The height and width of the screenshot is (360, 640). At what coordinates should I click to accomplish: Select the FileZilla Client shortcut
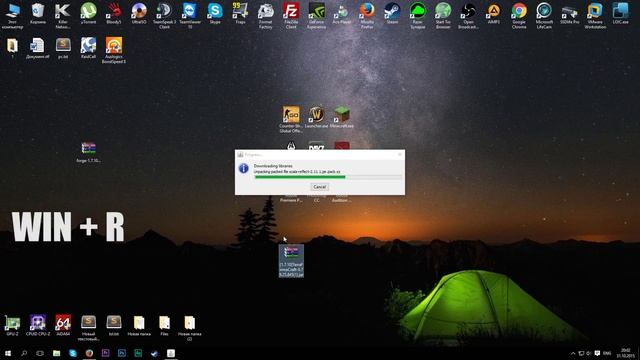pyautogui.click(x=291, y=16)
